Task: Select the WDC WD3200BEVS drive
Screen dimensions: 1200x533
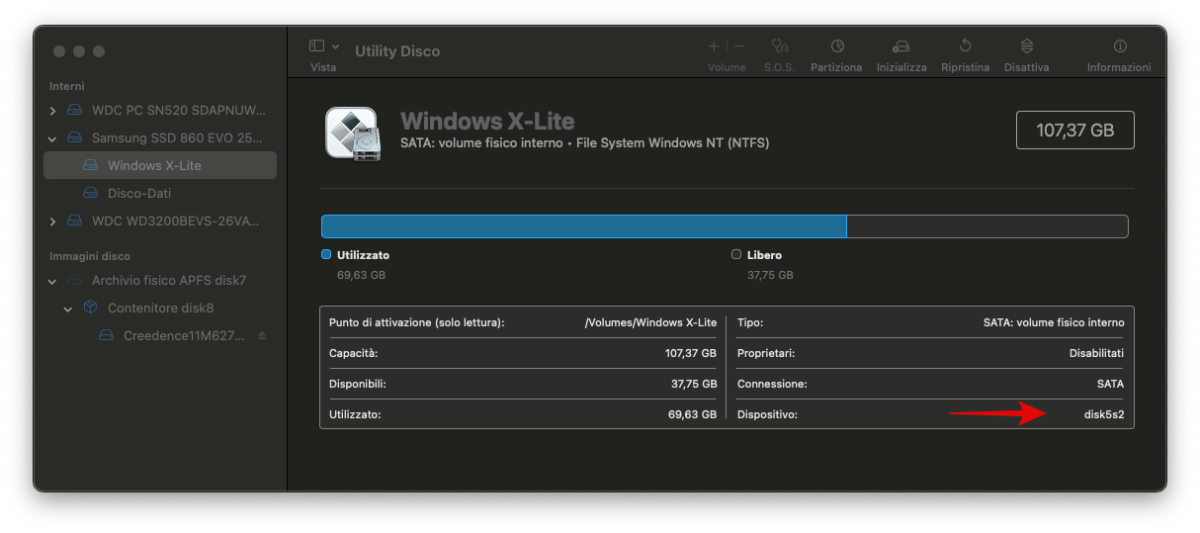Action: tap(160, 220)
